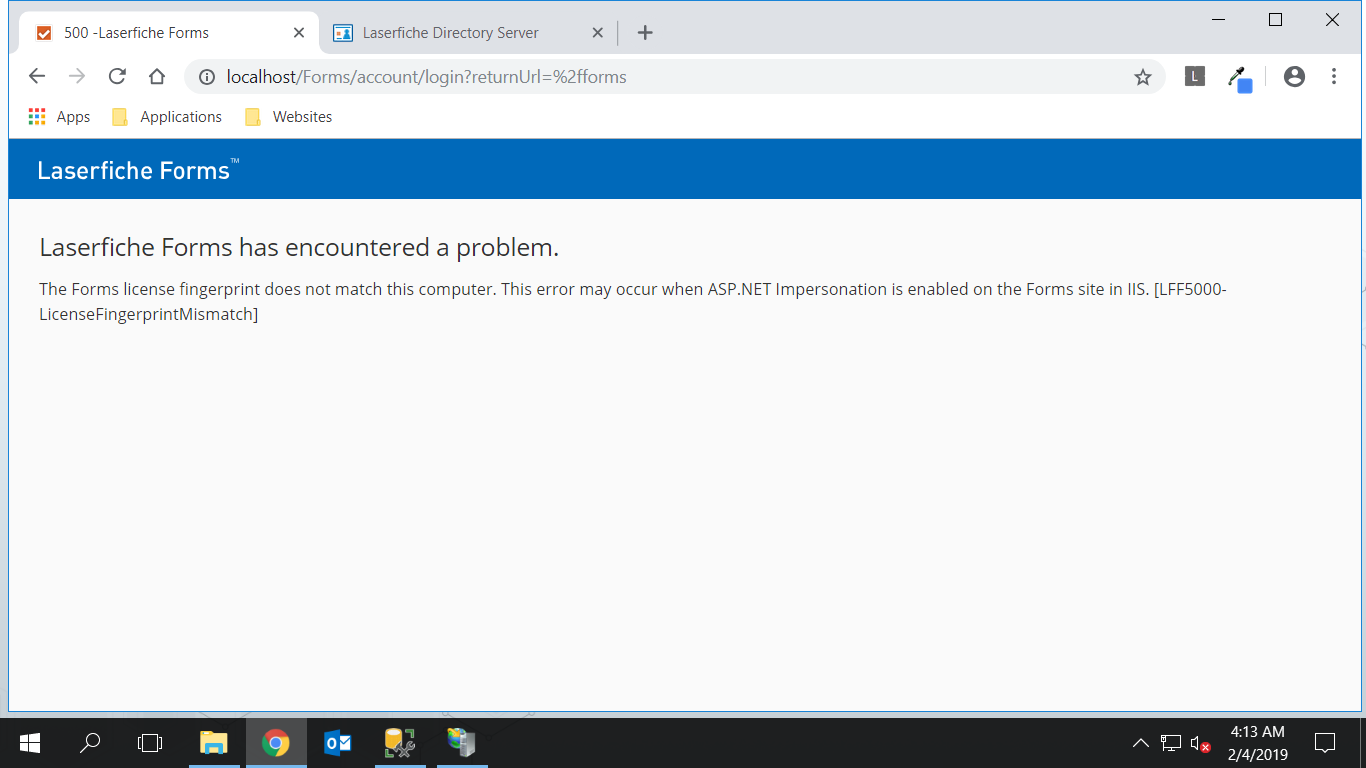1366x768 pixels.
Task: Click the Laserfiche Forms header logo
Action: coord(138,170)
